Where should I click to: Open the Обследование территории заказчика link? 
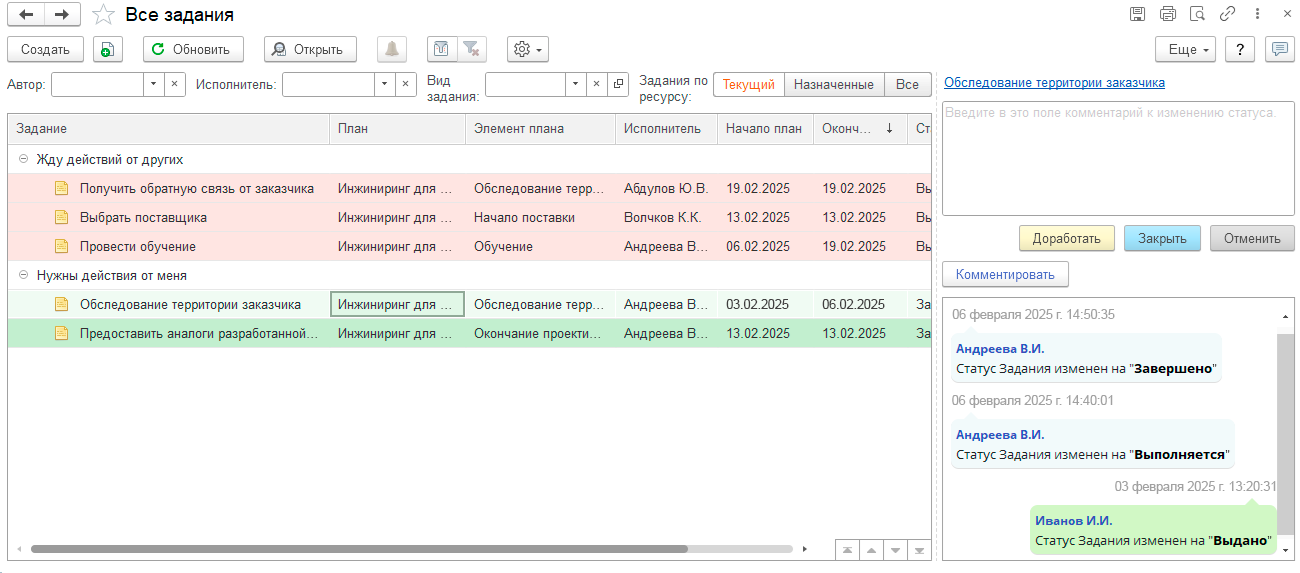coord(1054,83)
